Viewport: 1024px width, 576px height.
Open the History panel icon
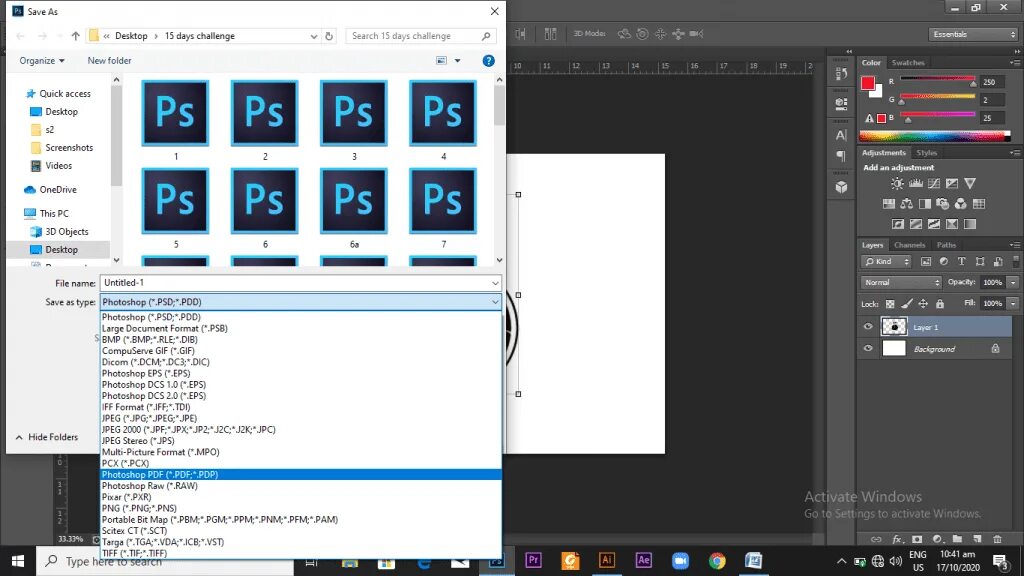pos(841,74)
